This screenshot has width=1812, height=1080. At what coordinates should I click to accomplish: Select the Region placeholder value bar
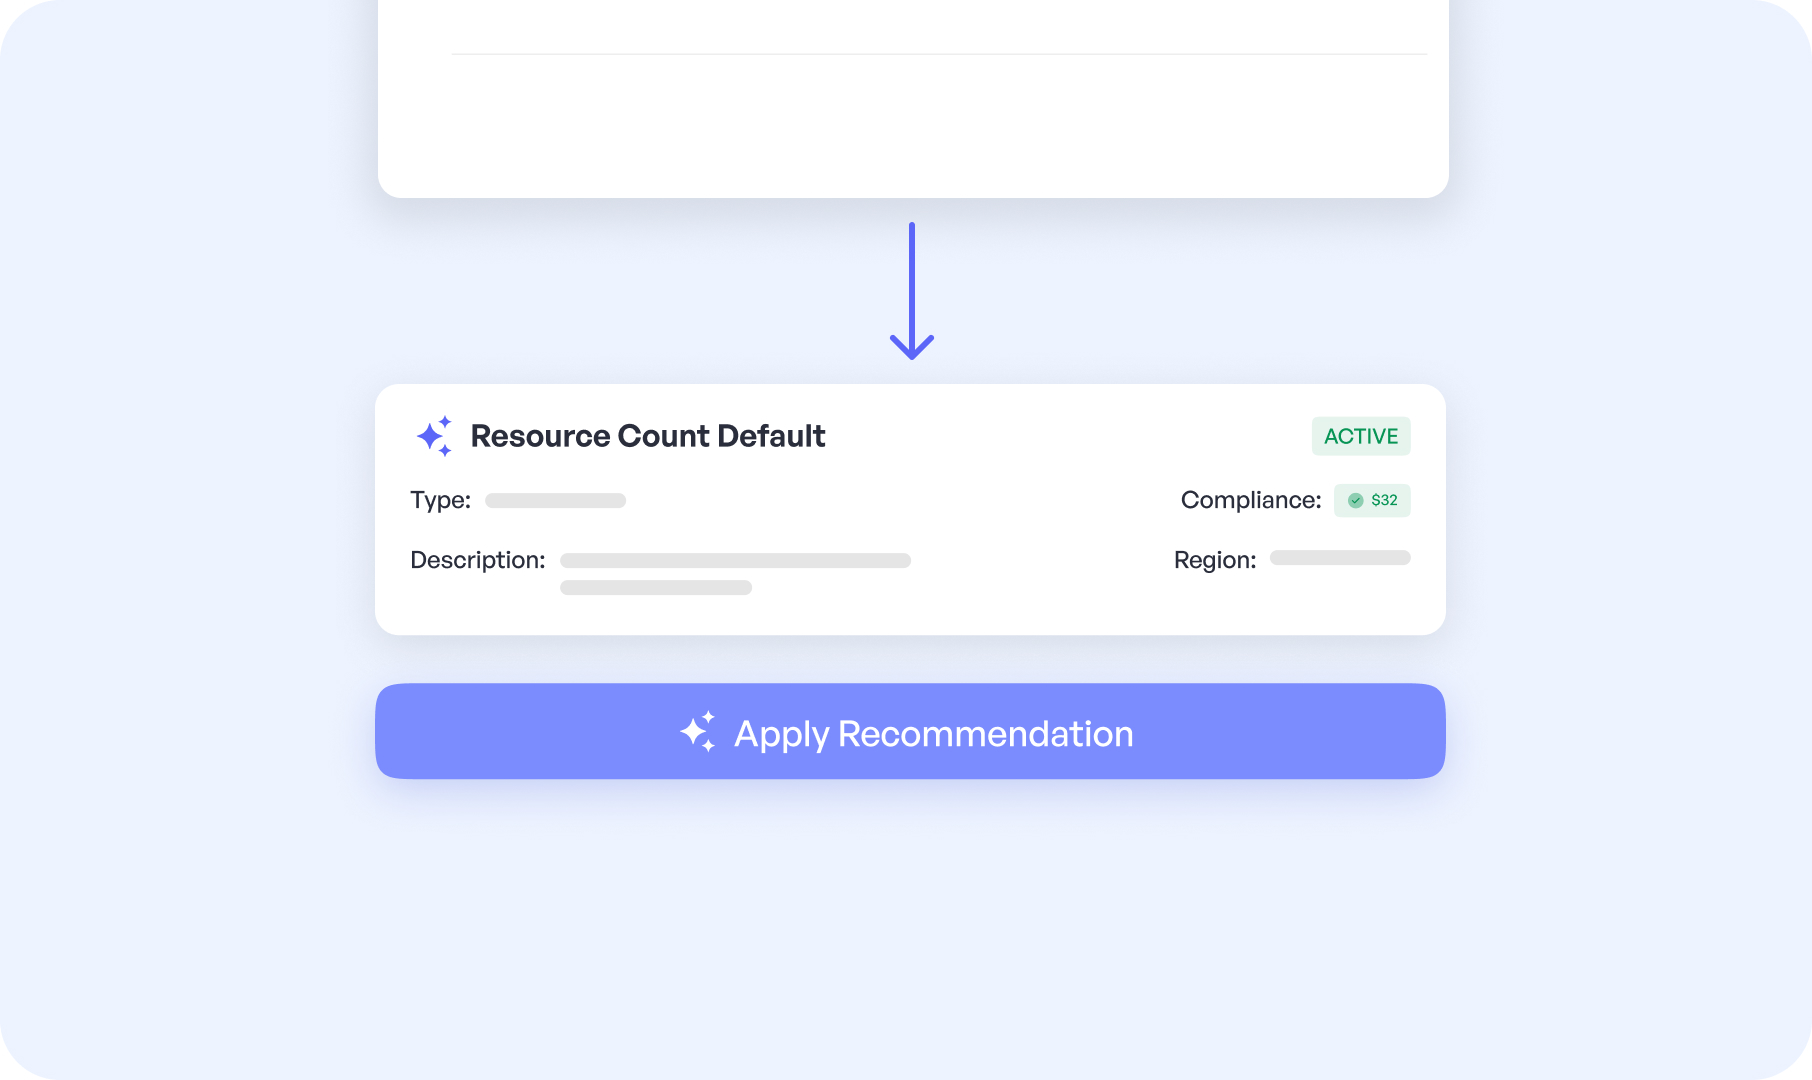click(x=1340, y=558)
